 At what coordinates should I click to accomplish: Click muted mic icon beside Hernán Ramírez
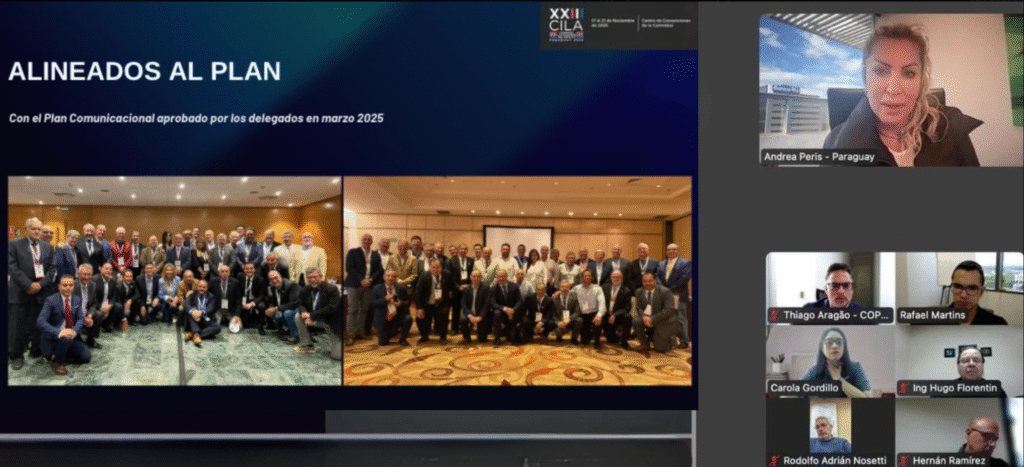[x=903, y=460]
